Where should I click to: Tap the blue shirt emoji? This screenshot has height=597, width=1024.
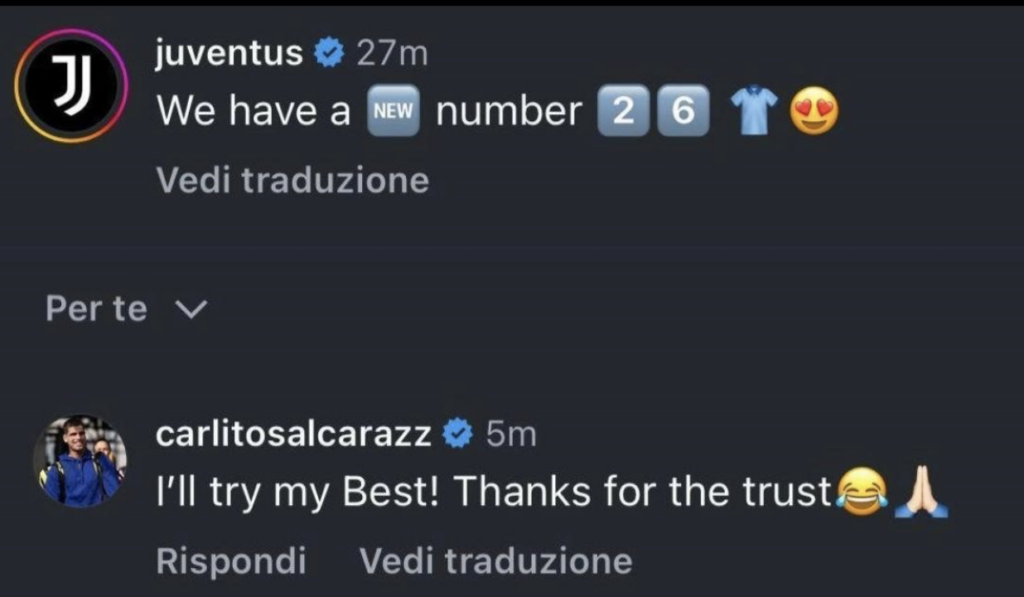(752, 112)
